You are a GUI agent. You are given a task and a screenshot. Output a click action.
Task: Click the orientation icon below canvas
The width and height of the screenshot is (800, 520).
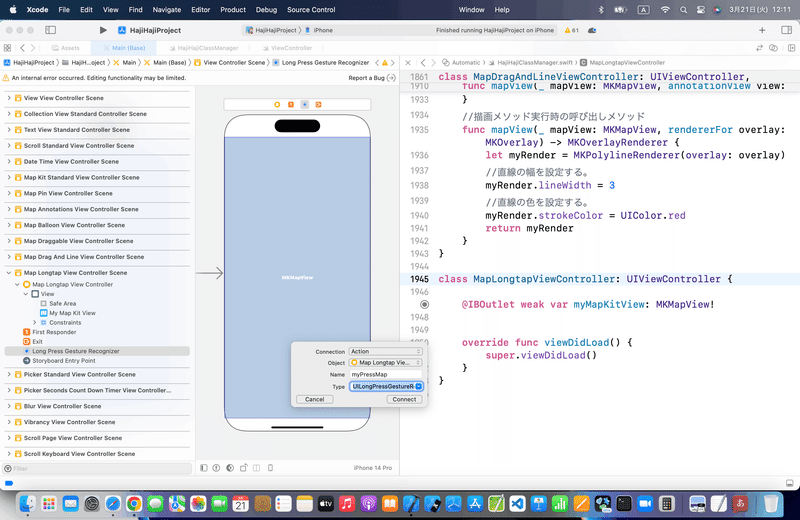coord(243,467)
